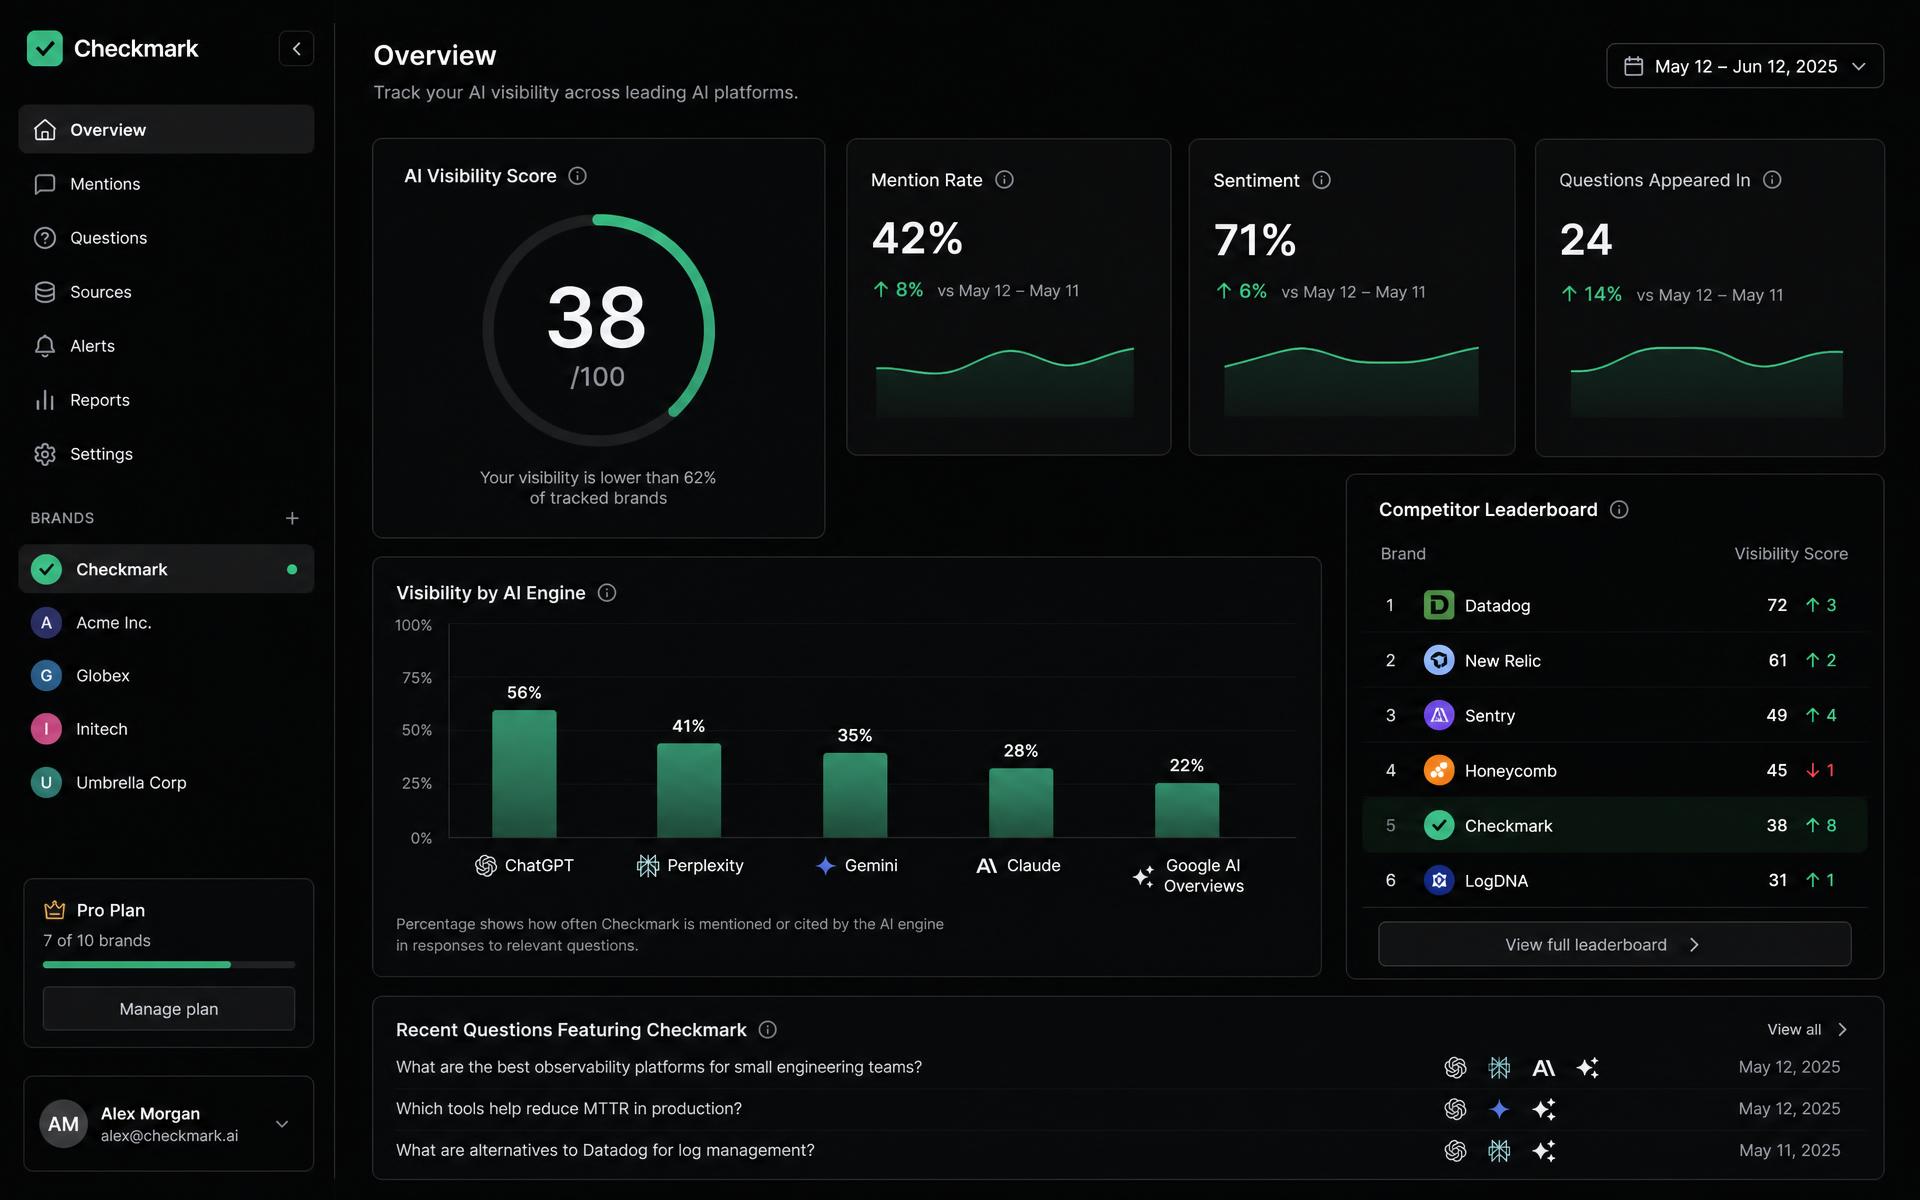Click View full leaderboard button
The image size is (1920, 1200).
1614,944
